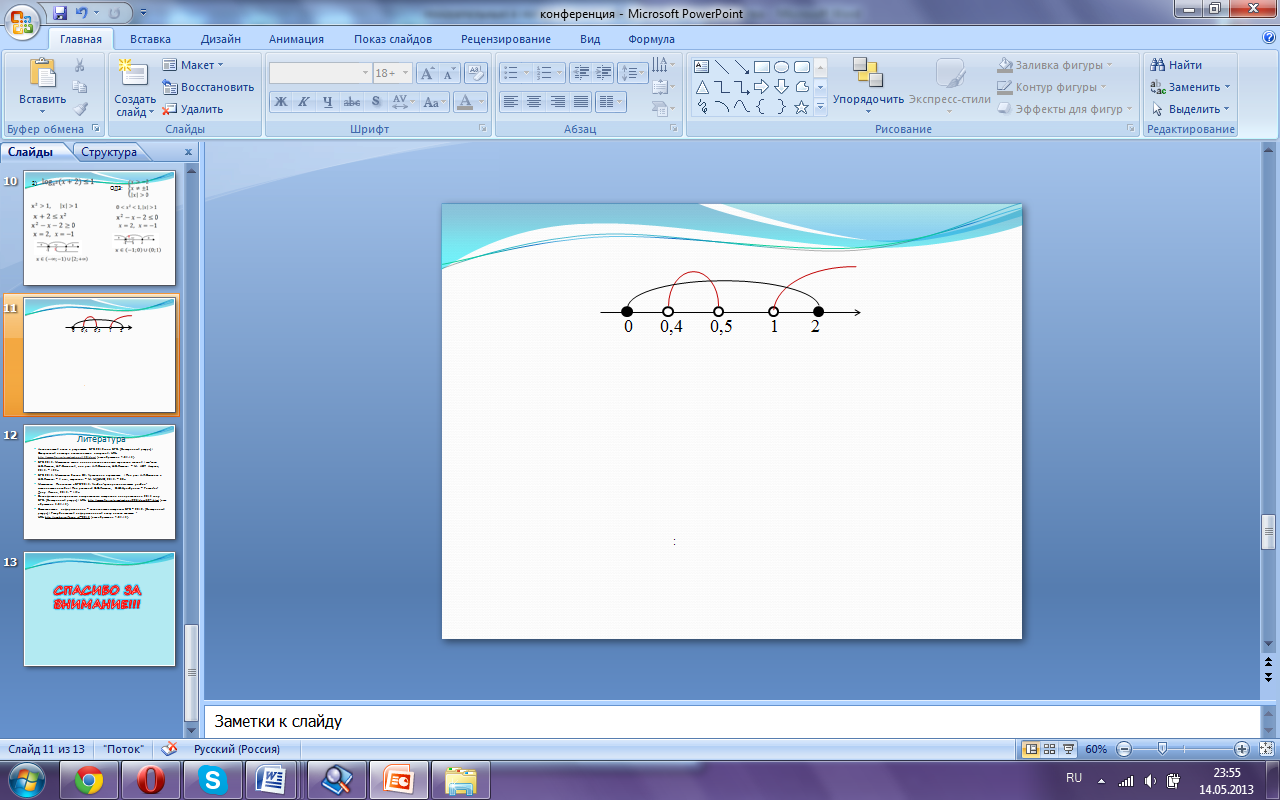Toggle underline (Ч) formatting

[327, 102]
